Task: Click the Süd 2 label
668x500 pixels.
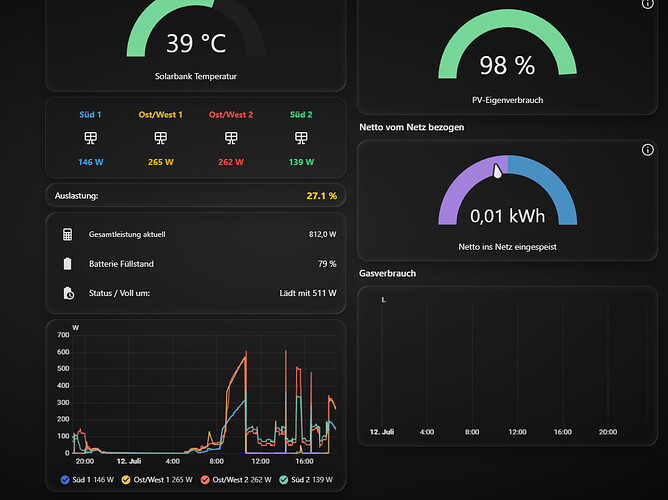Action: pyautogui.click(x=301, y=115)
